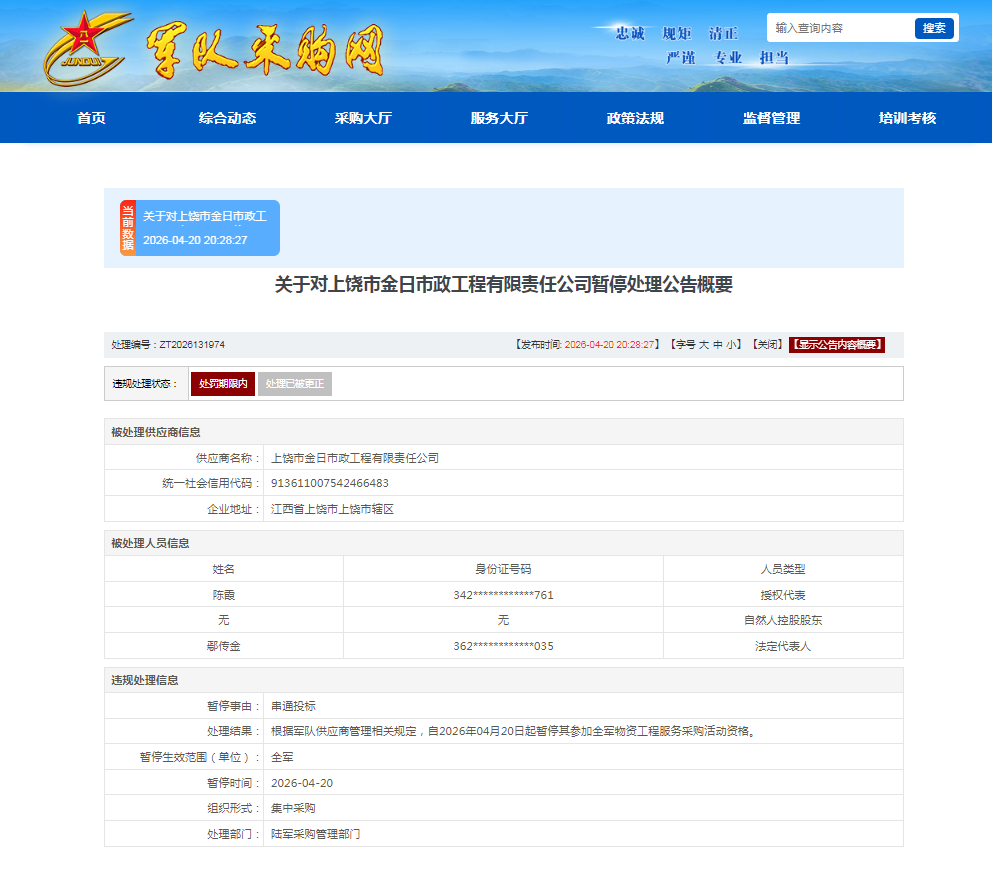The height and width of the screenshot is (880, 992).
Task: Click 显示公告内容概要 button
Action: pyautogui.click(x=837, y=345)
